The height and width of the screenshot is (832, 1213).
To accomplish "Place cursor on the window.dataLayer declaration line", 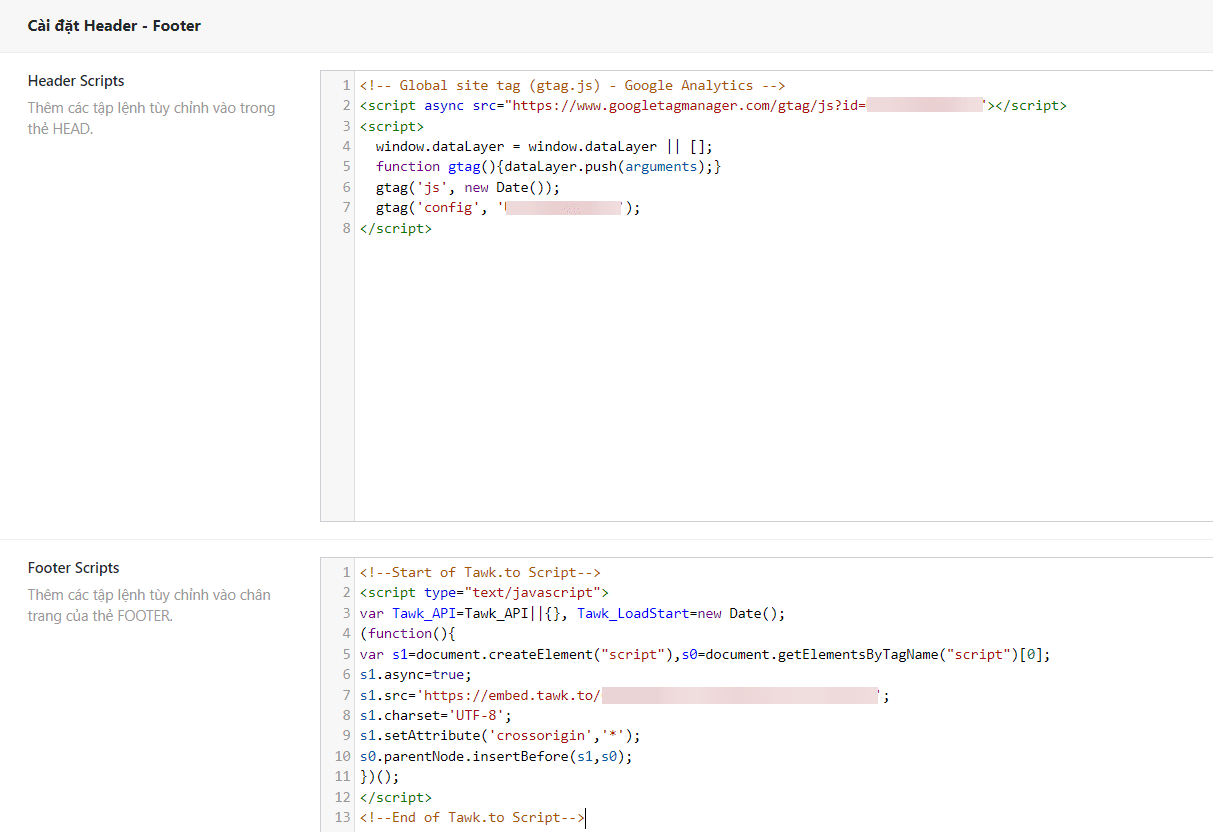I will 540,146.
